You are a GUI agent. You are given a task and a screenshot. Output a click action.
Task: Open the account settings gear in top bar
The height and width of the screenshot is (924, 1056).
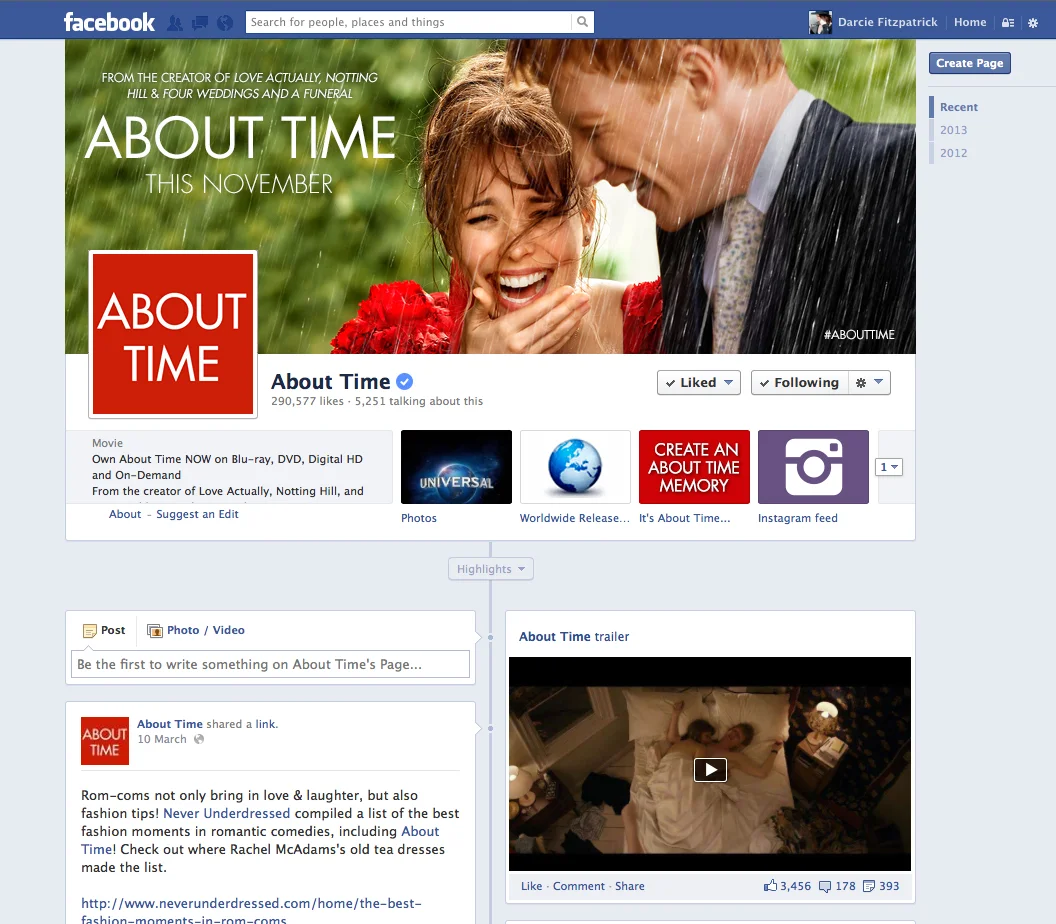[1033, 23]
